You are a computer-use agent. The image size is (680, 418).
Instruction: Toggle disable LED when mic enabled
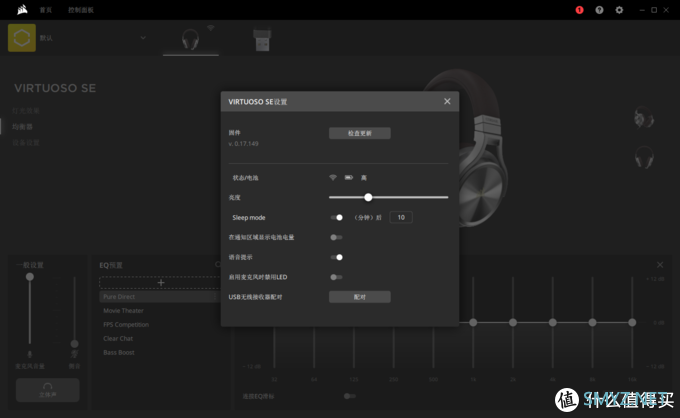click(337, 277)
